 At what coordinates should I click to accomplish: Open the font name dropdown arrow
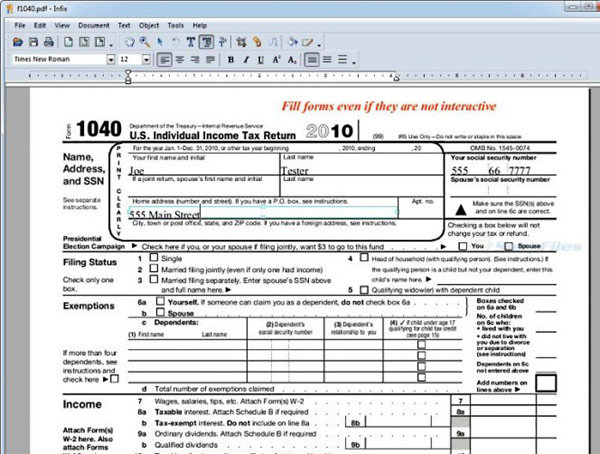click(111, 59)
